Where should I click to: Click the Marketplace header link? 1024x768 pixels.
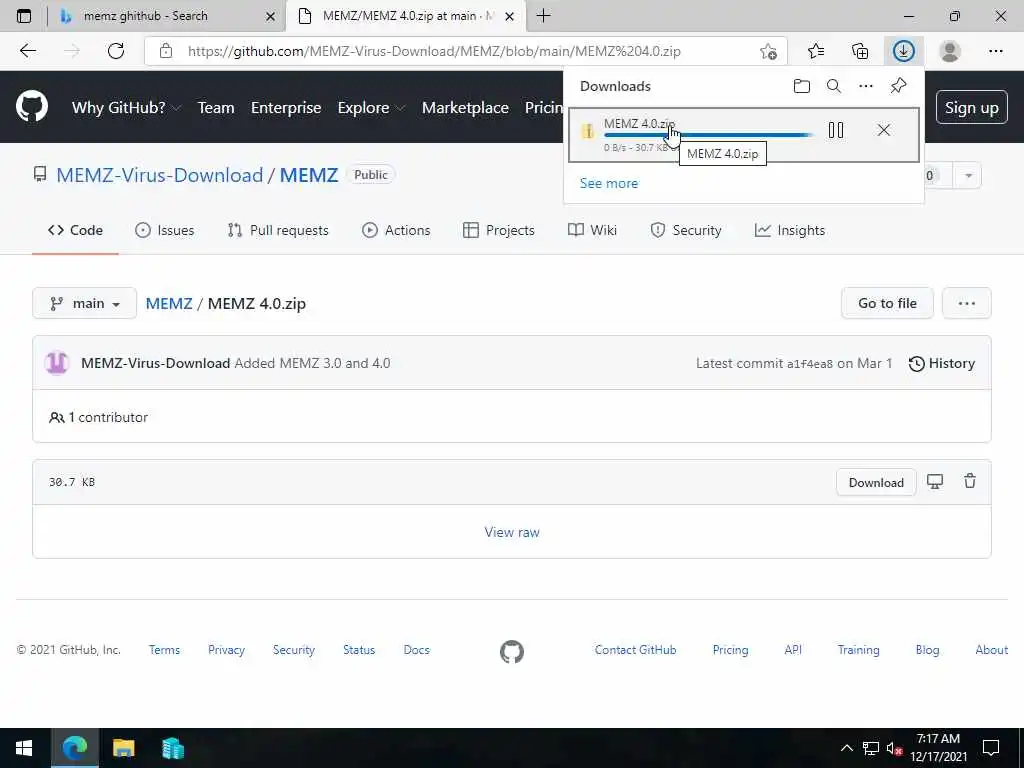point(465,108)
